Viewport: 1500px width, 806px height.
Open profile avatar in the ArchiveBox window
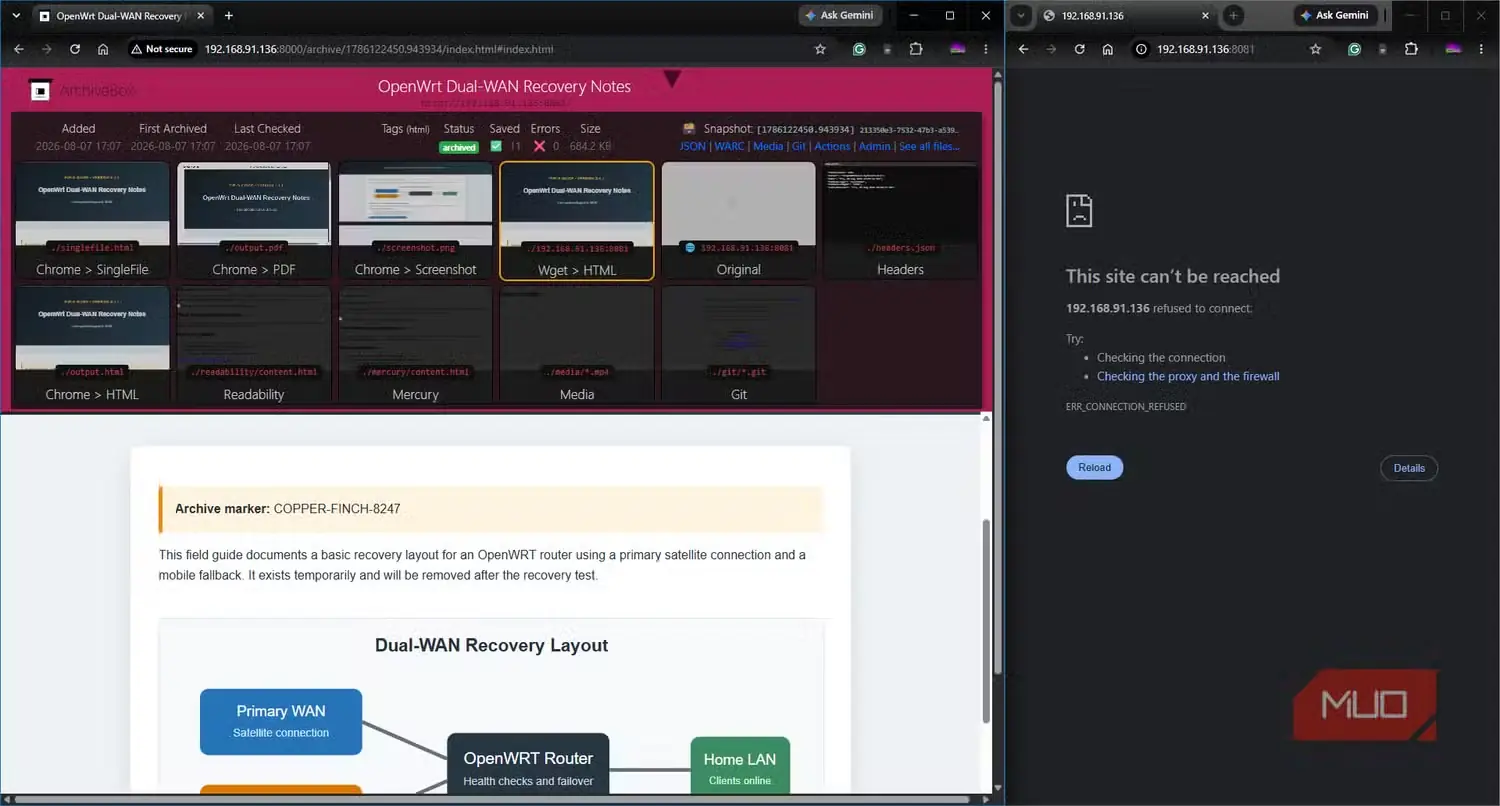point(958,49)
